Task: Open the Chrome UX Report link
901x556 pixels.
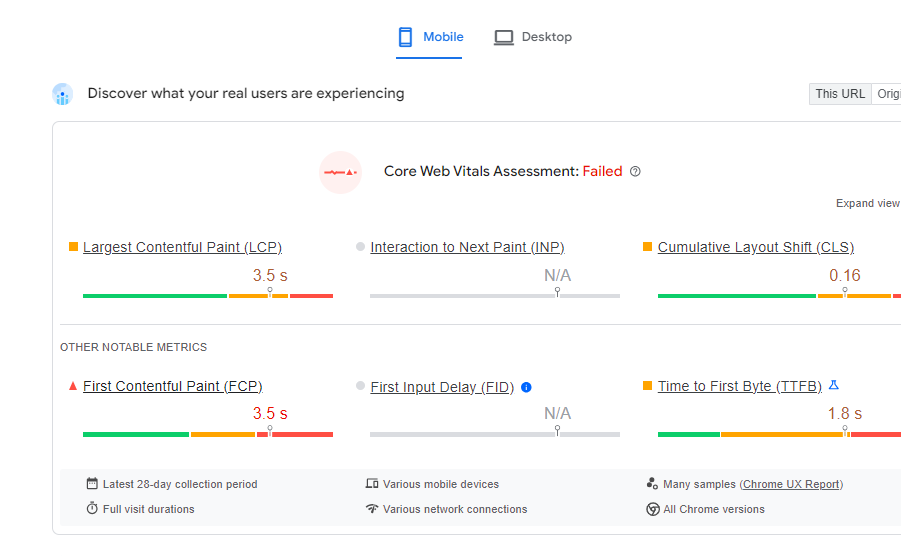Action: click(x=791, y=484)
